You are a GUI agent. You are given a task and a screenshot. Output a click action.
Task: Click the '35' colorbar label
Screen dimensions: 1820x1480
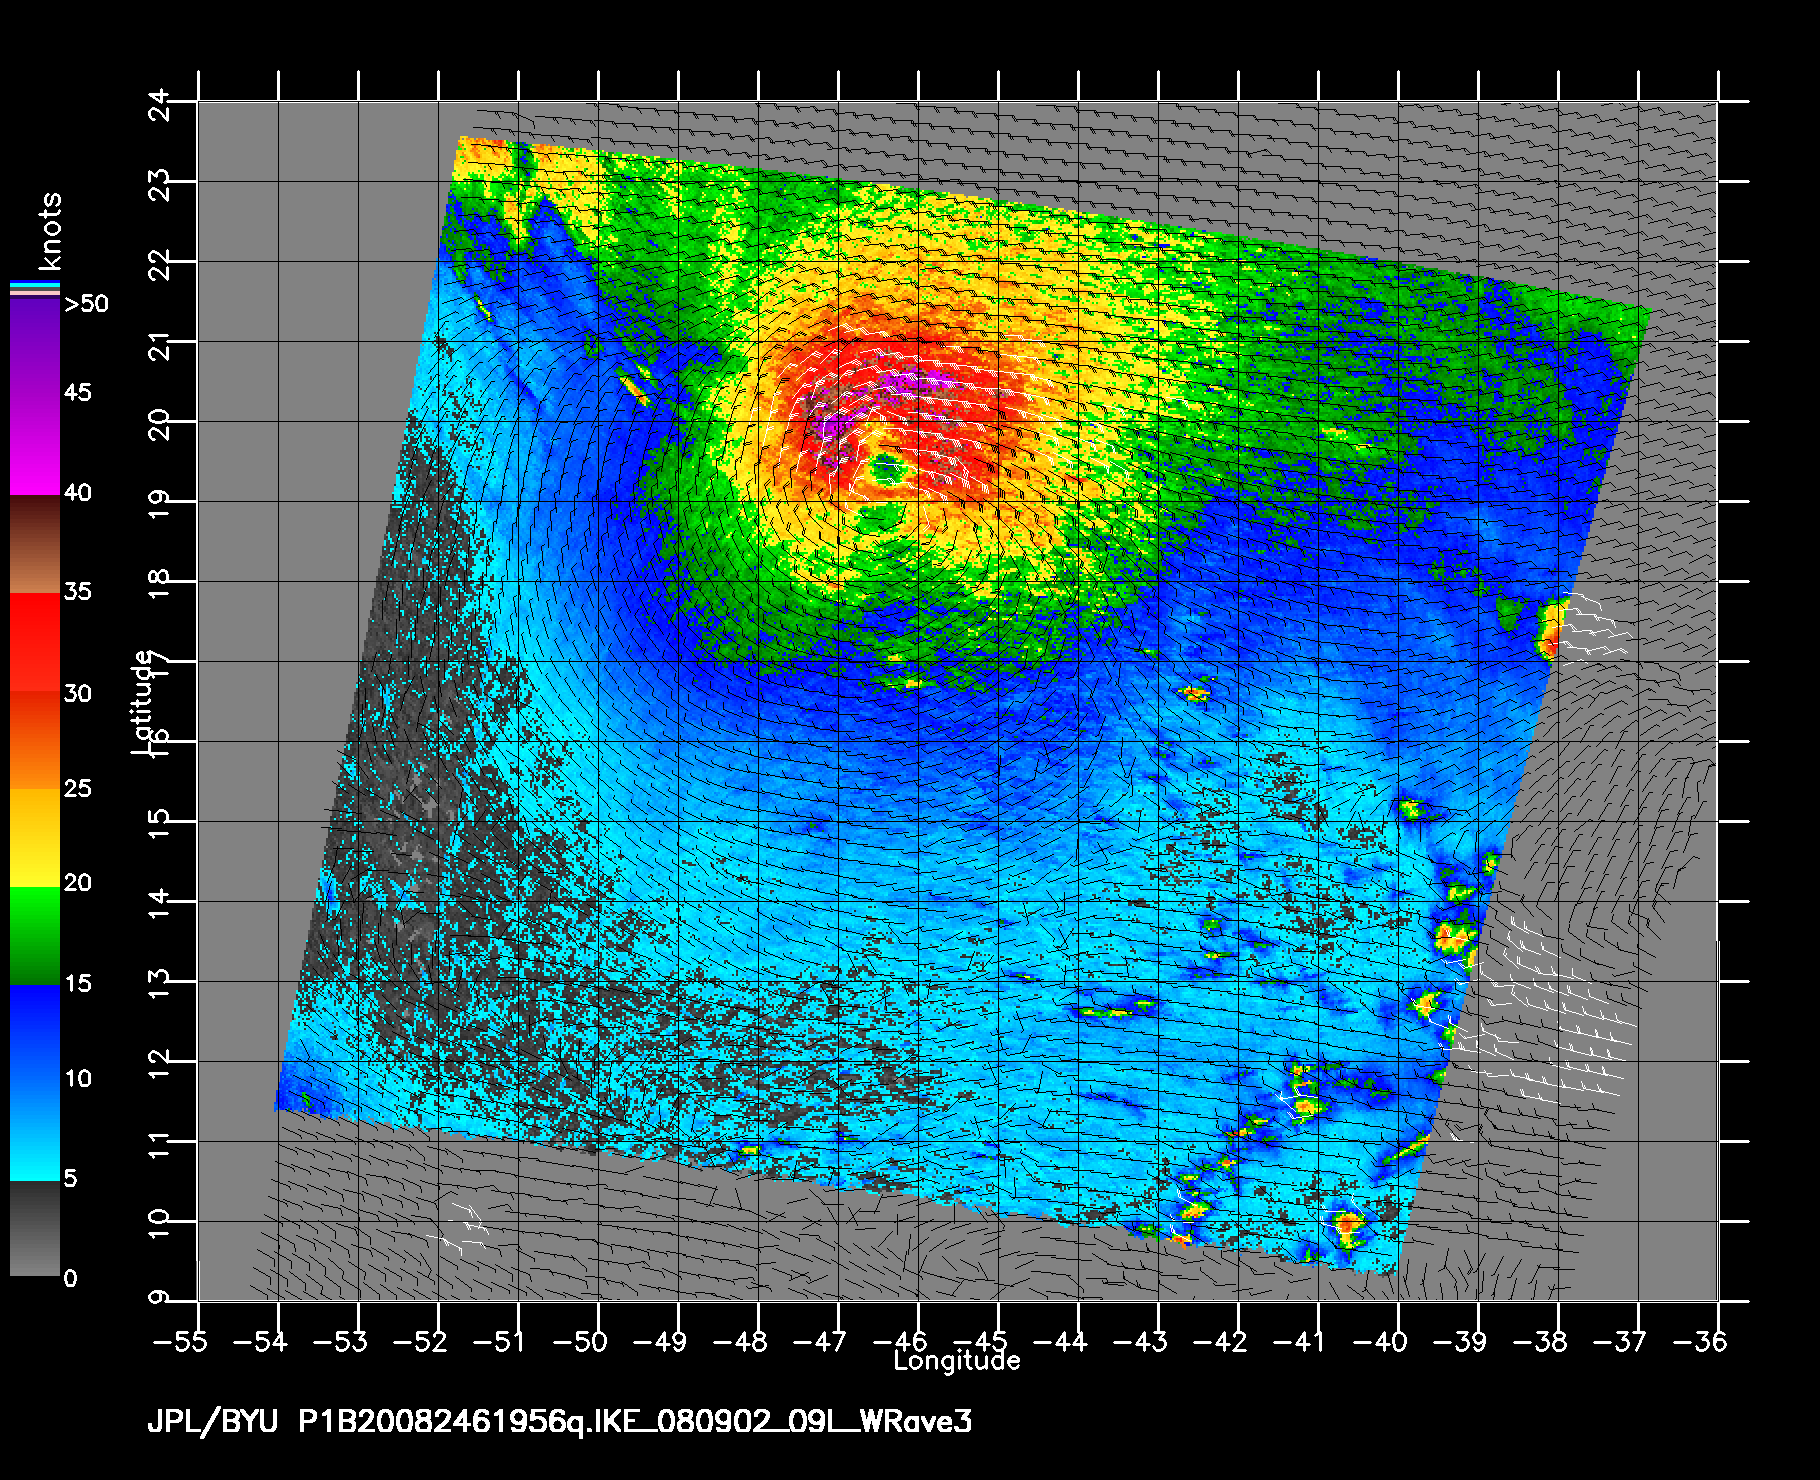(x=77, y=591)
